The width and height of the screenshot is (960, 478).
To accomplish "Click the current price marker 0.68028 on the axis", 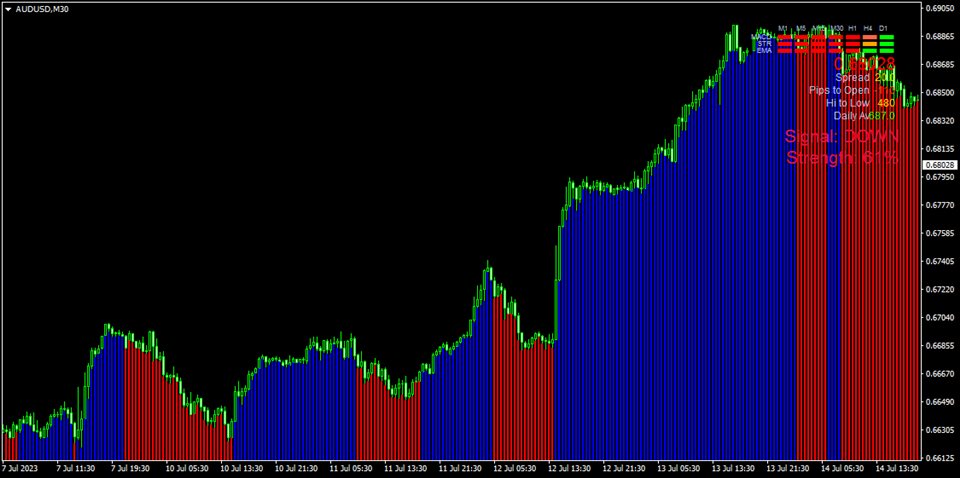I will coord(940,165).
